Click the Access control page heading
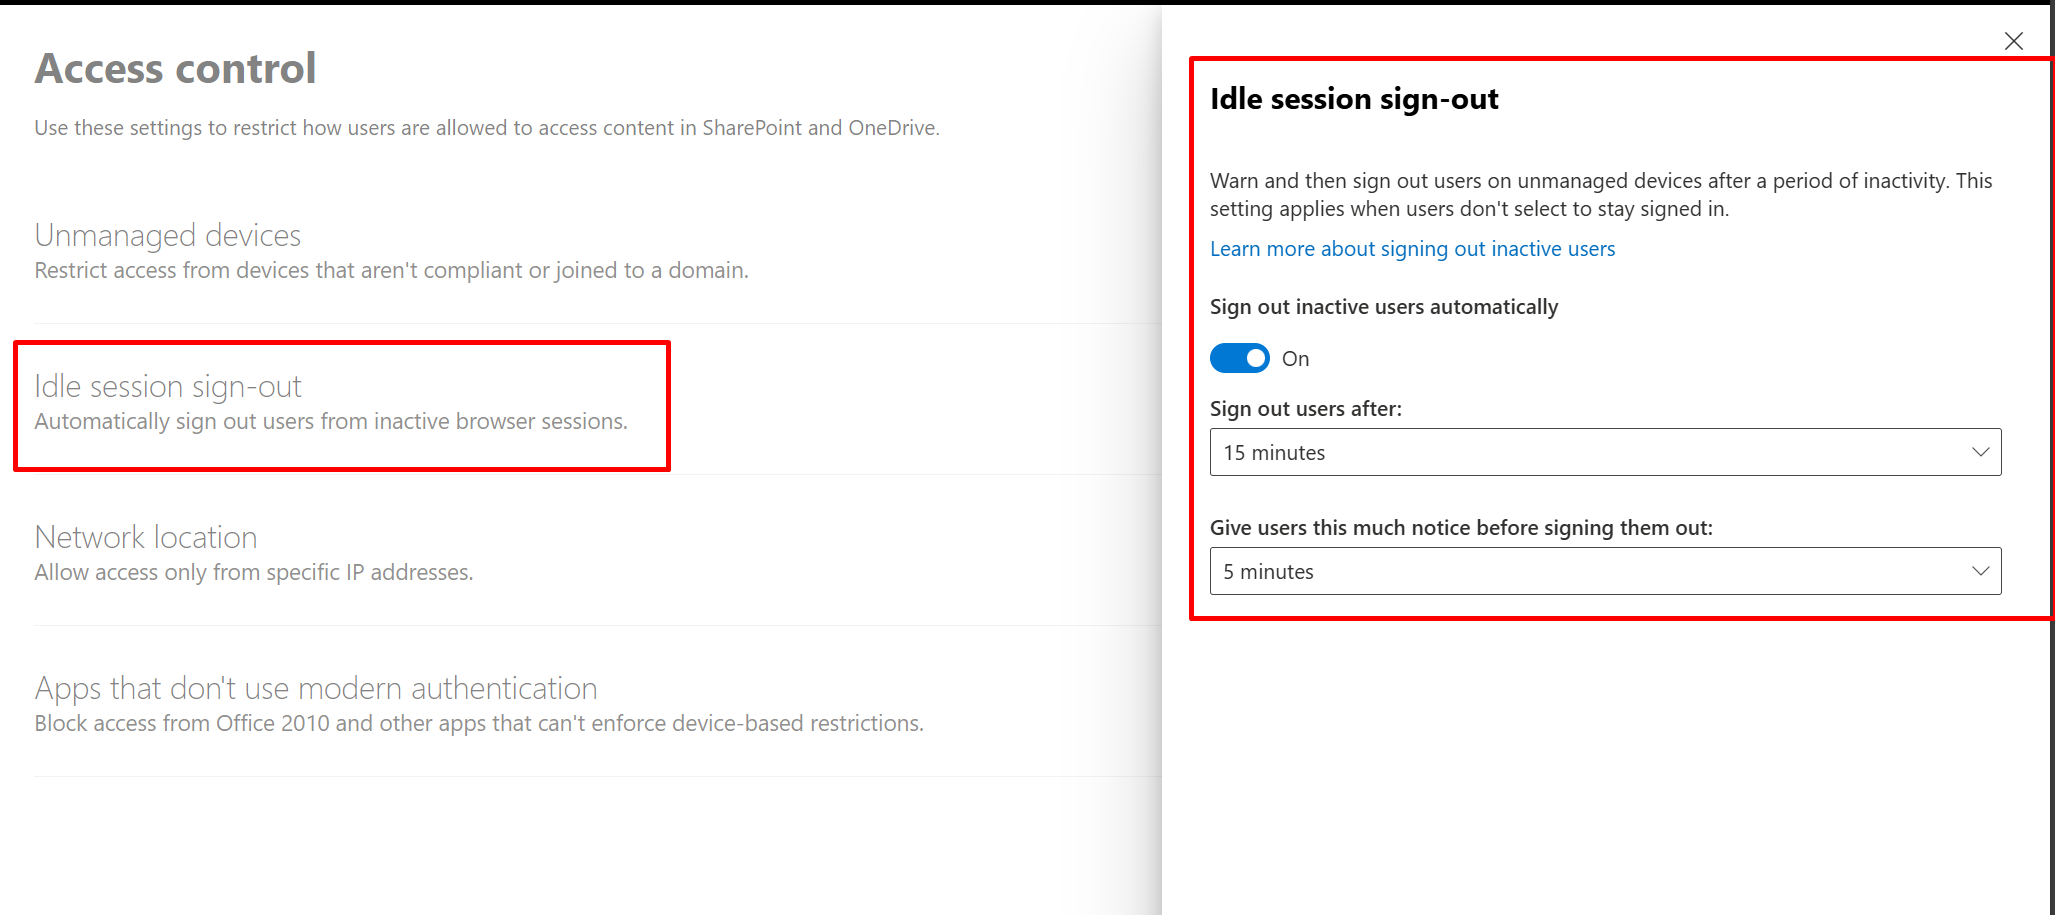Image resolution: width=2055 pixels, height=915 pixels. pyautogui.click(x=176, y=68)
